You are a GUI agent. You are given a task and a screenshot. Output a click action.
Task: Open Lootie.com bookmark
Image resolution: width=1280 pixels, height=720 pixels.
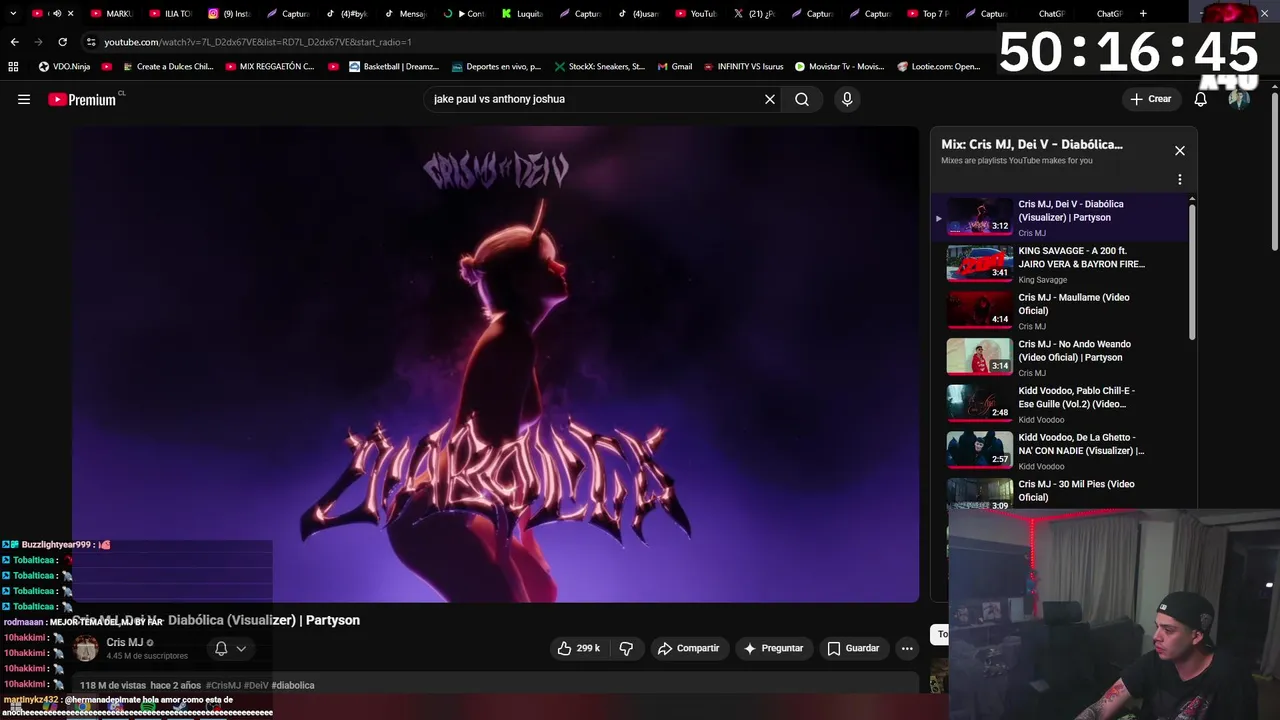939,67
